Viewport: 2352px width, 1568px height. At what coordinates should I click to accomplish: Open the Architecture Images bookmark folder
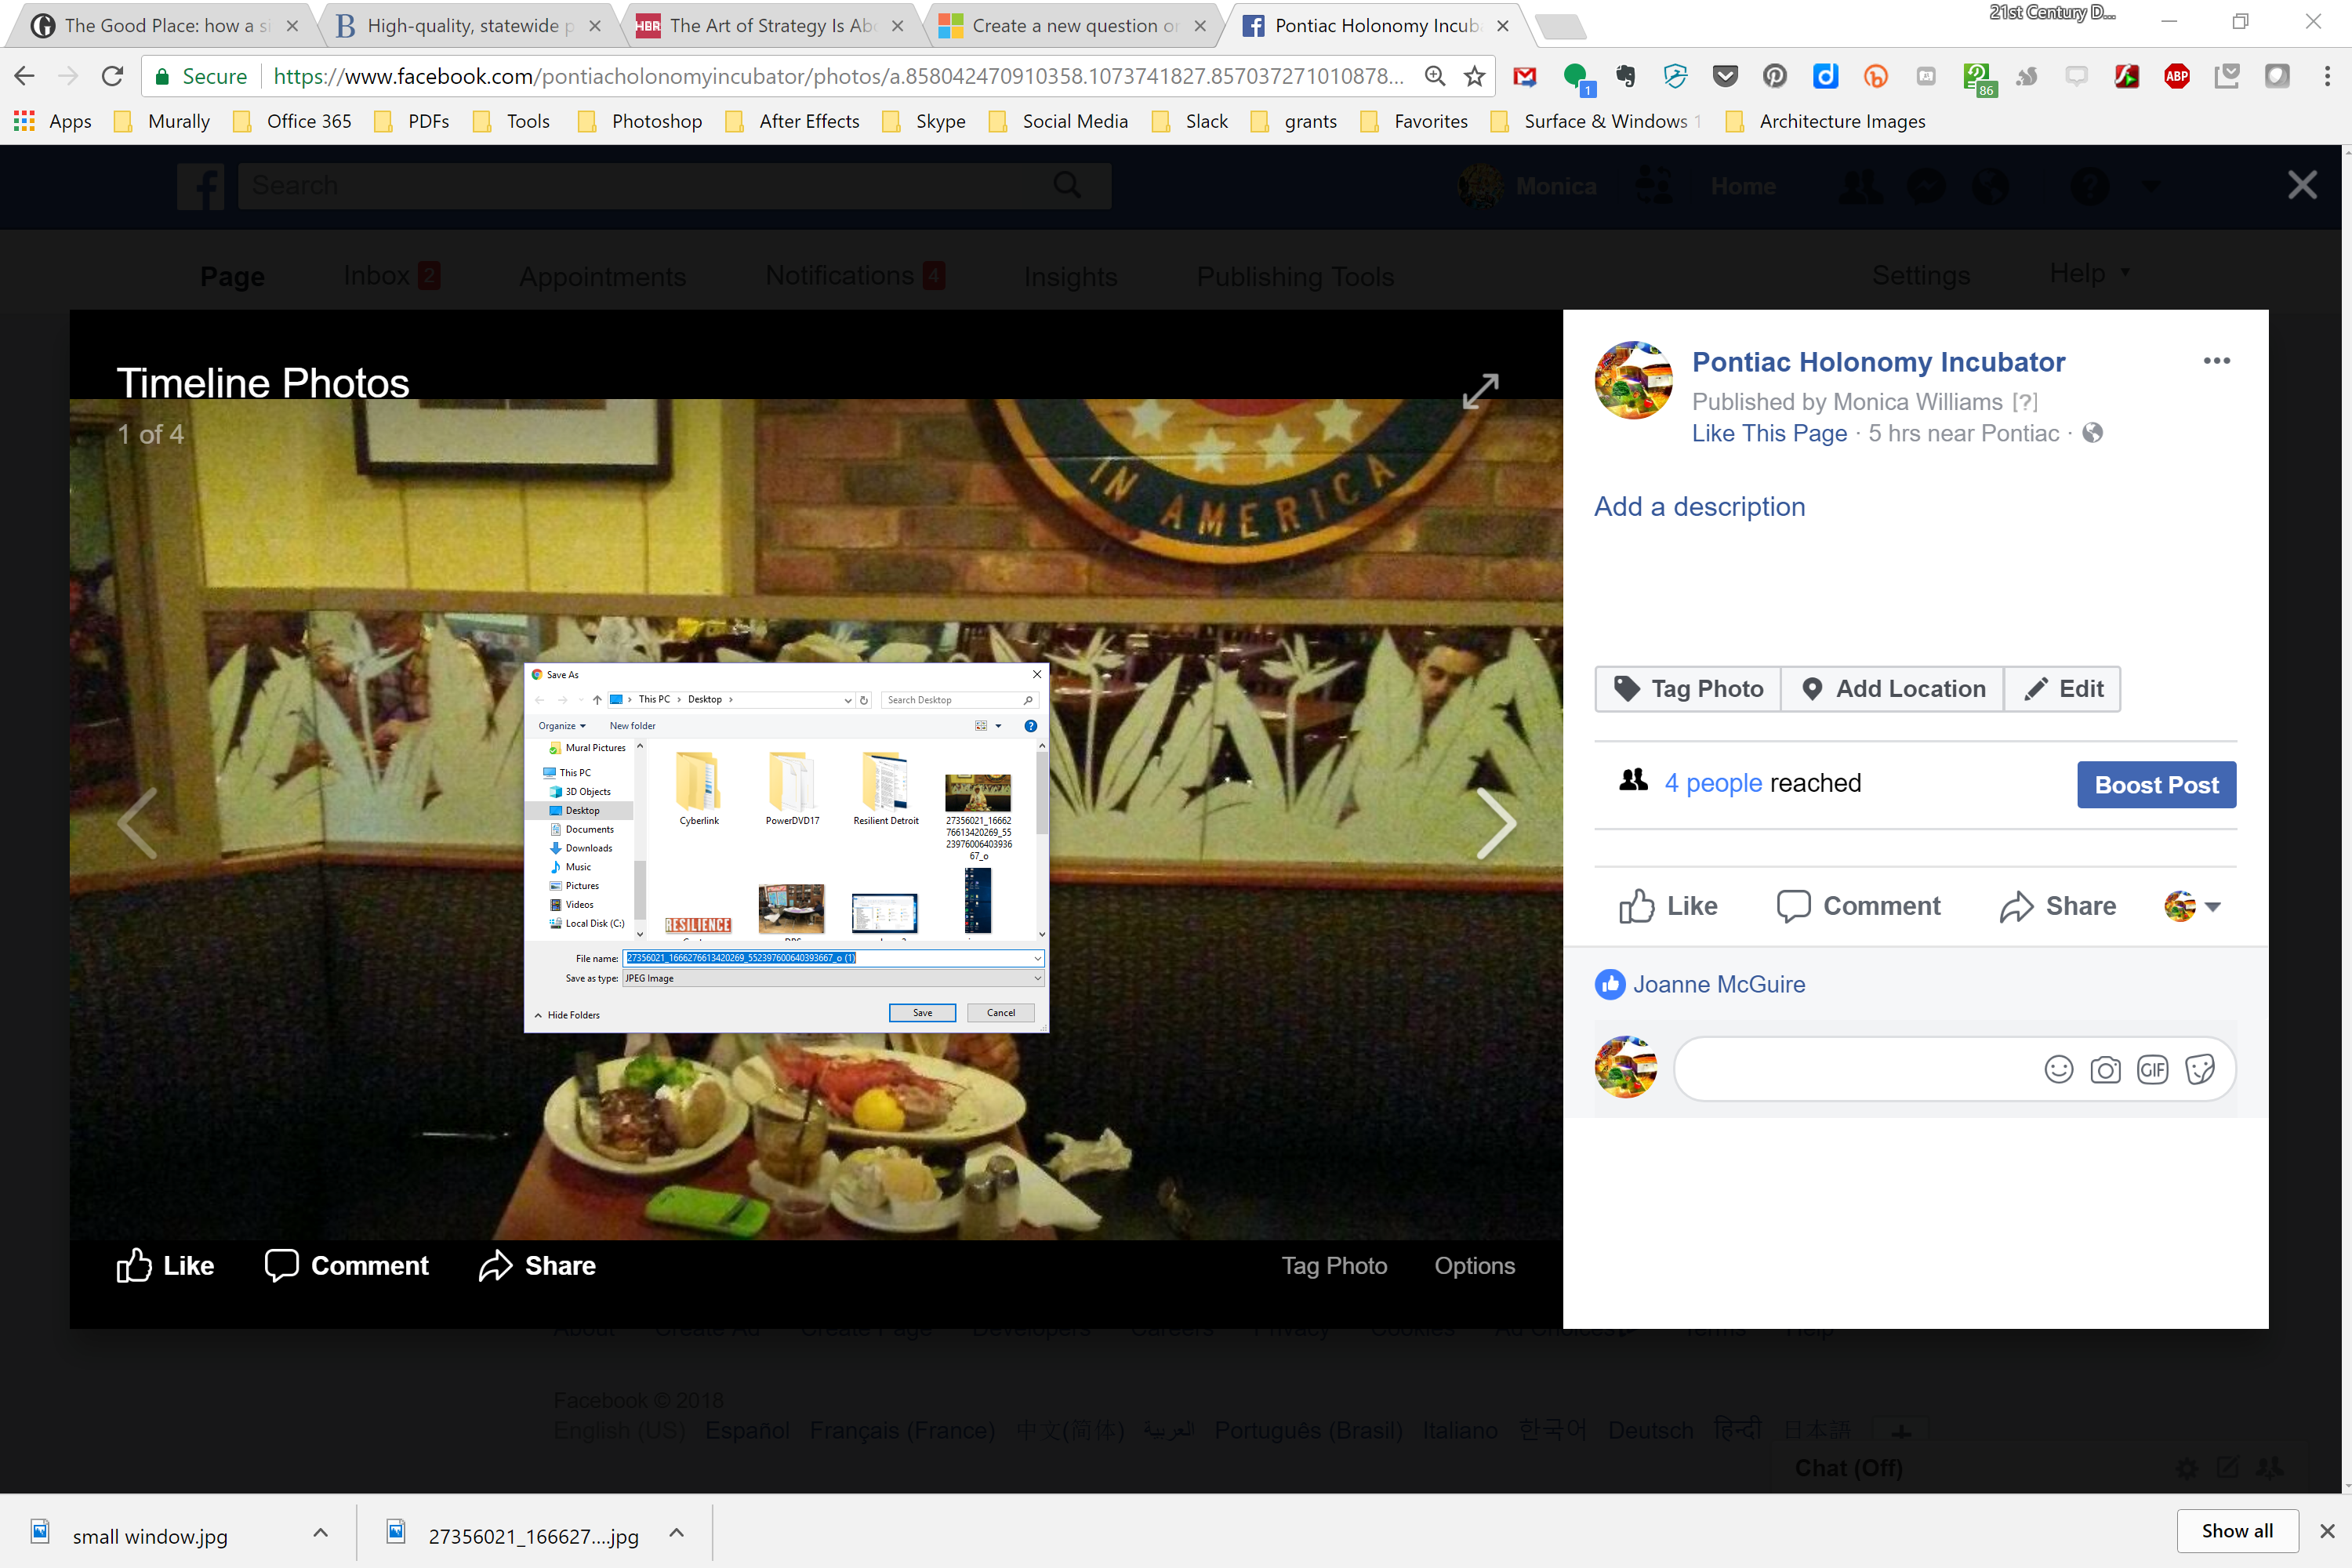coord(1825,121)
